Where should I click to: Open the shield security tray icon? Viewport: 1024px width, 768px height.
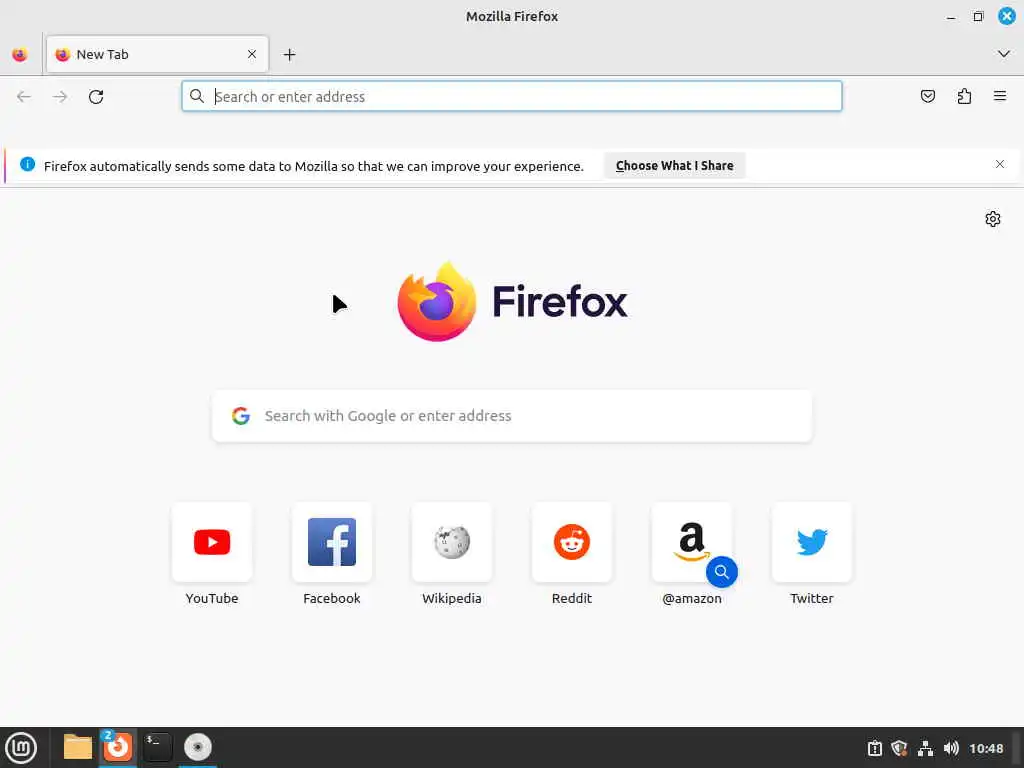[x=899, y=748]
